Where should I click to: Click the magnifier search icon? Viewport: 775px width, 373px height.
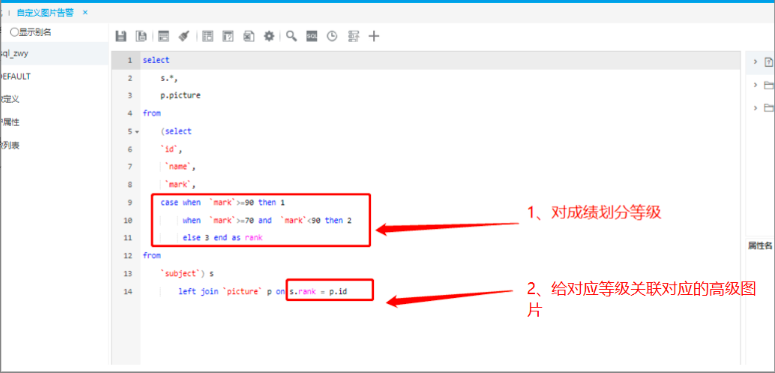(292, 36)
